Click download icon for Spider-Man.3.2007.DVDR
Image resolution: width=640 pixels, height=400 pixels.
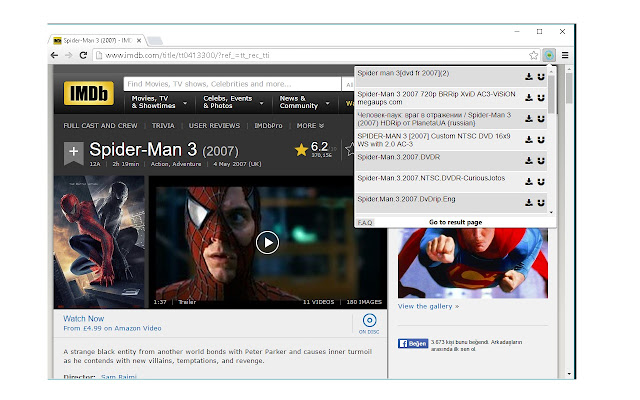pos(529,161)
